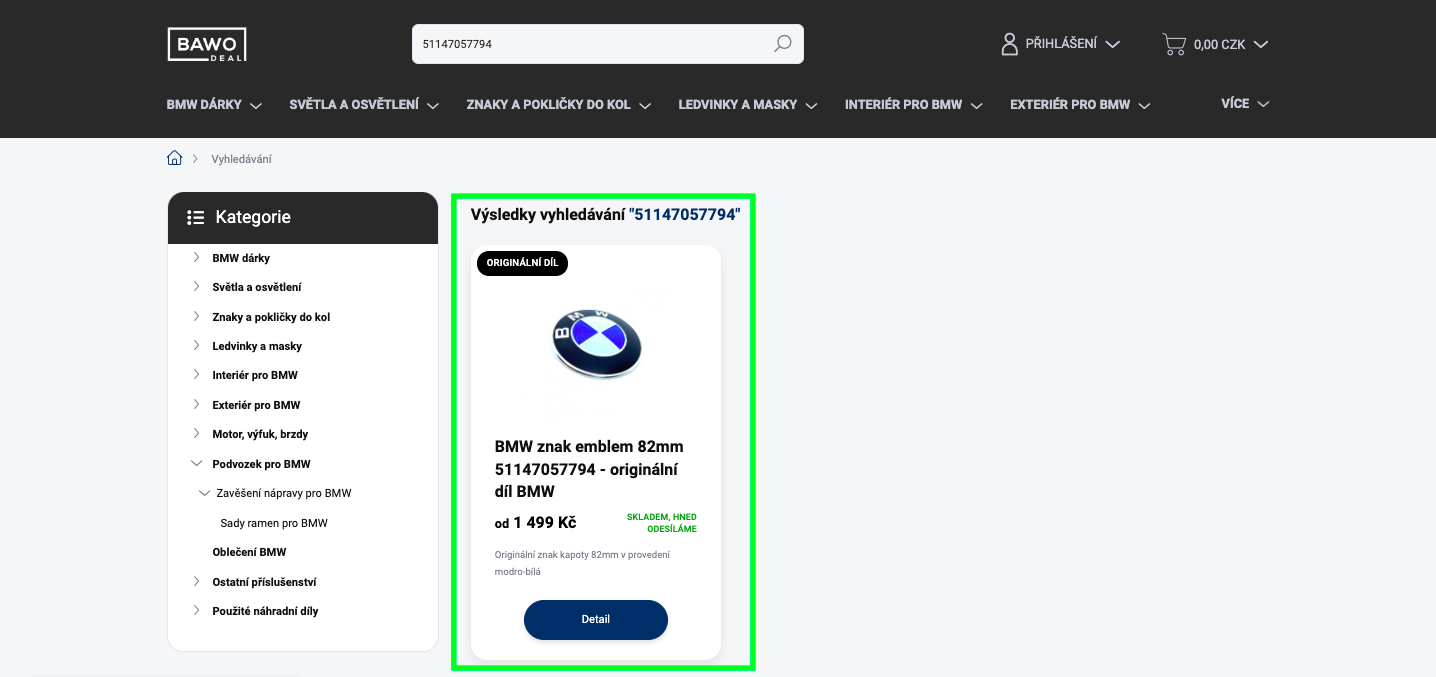The height and width of the screenshot is (677, 1436).
Task: Click the Vyhledávání breadcrumb text
Action: pos(241,159)
